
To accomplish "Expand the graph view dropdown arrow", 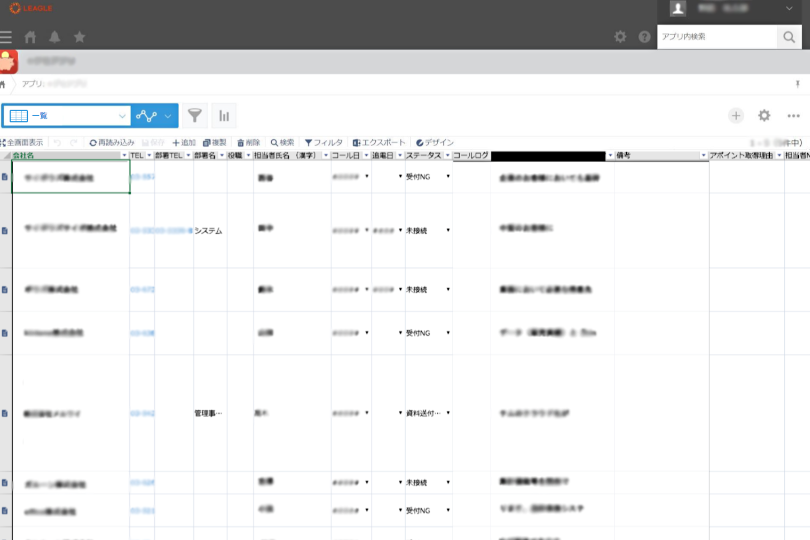I will click(x=168, y=116).
